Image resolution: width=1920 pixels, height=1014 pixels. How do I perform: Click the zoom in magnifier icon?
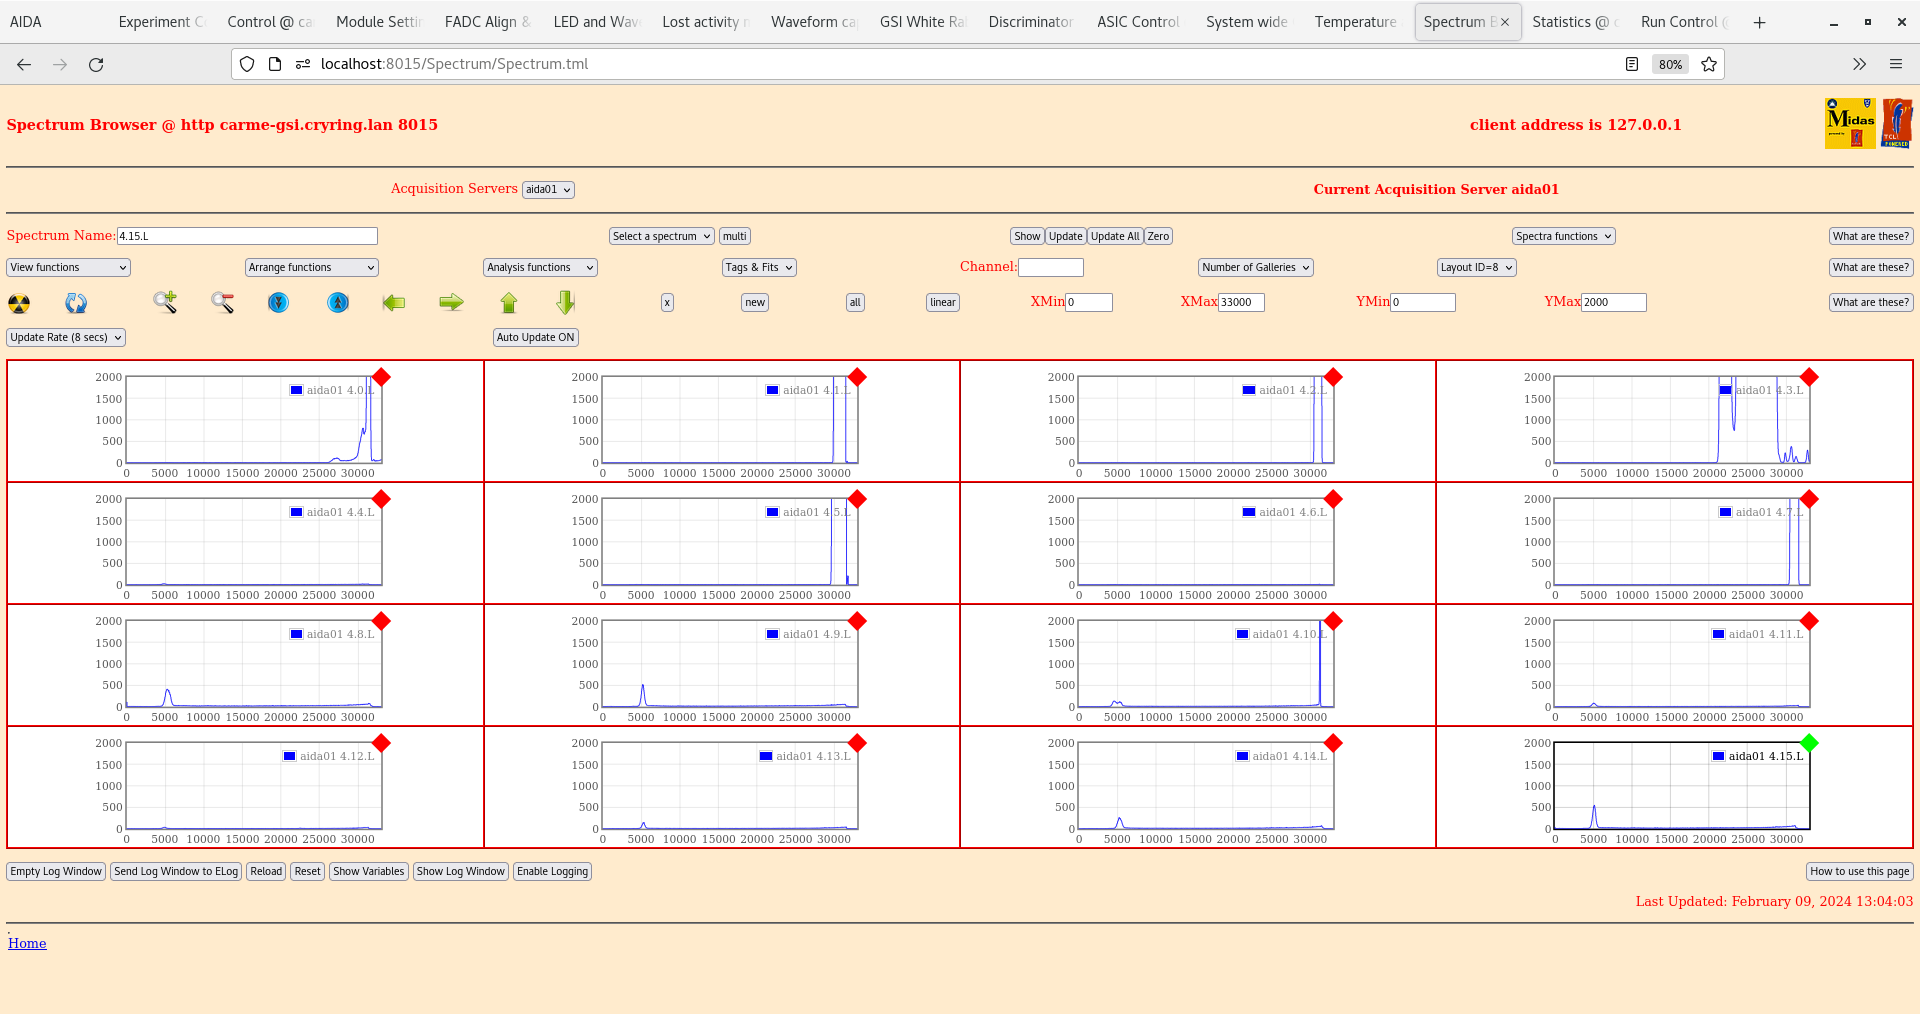click(x=165, y=302)
